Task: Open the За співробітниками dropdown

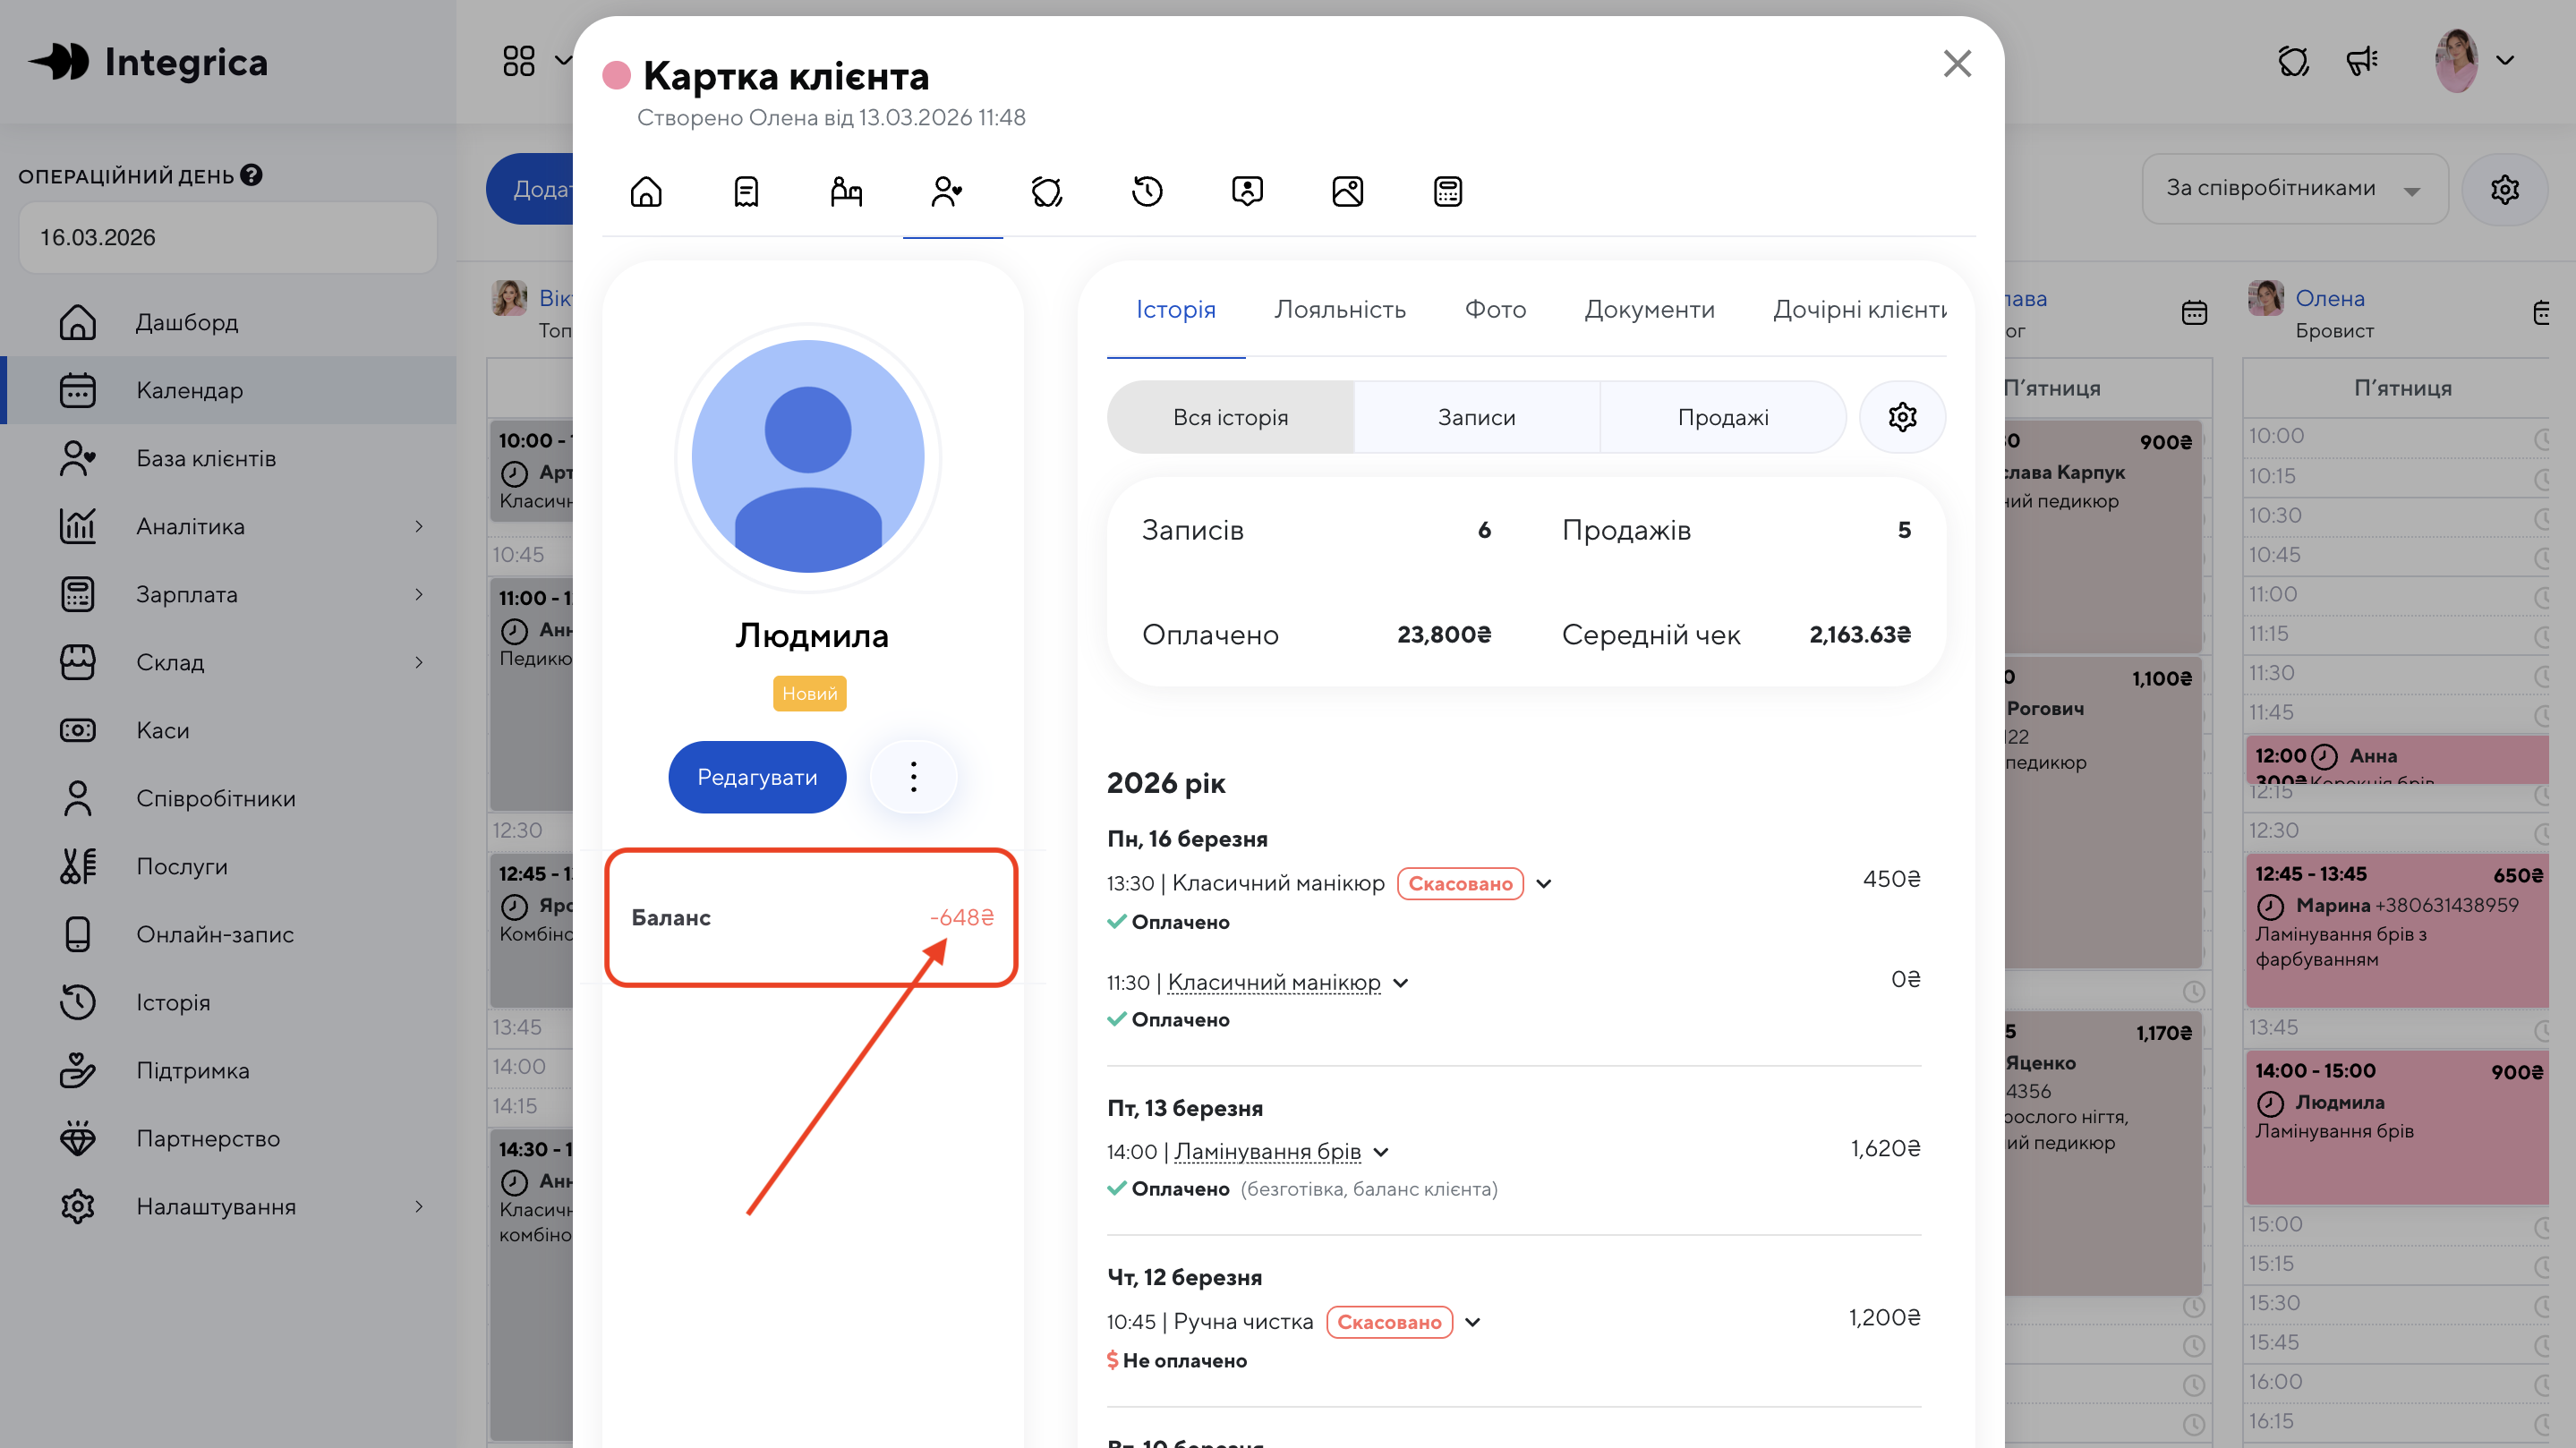Action: tap(2293, 189)
